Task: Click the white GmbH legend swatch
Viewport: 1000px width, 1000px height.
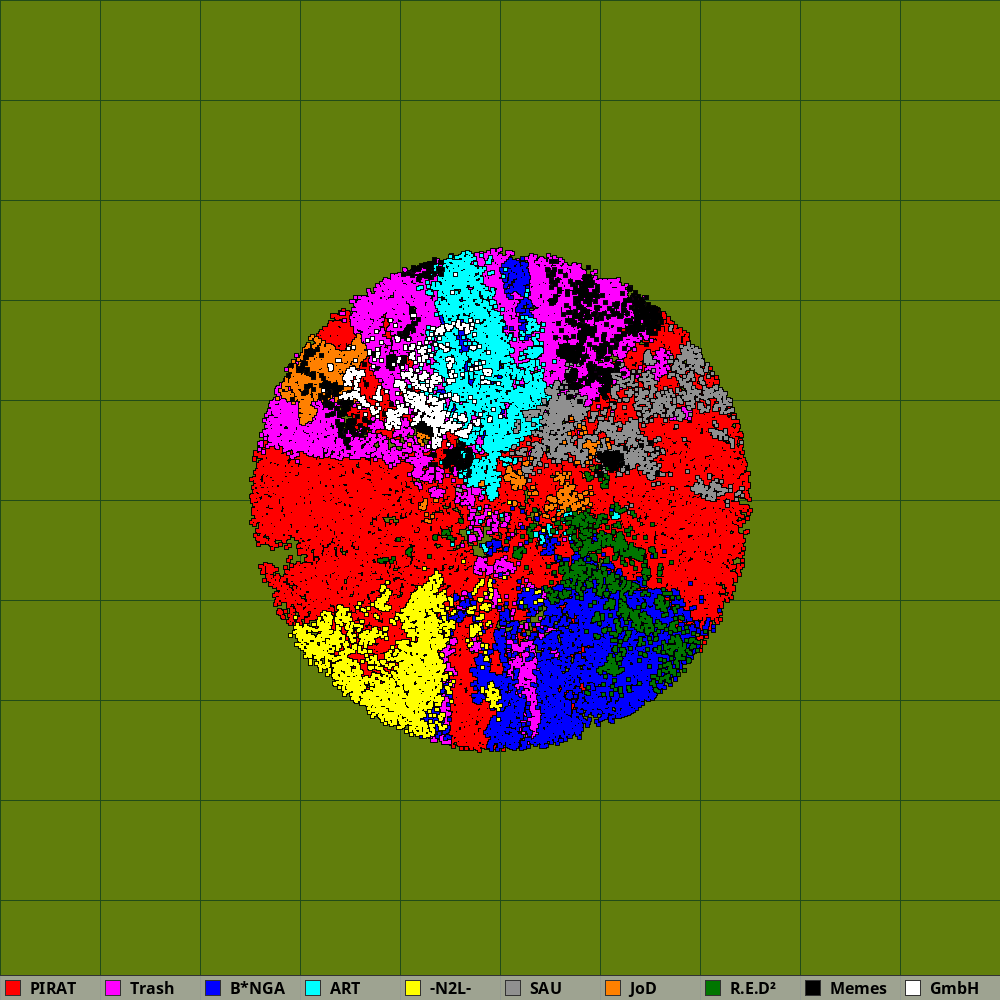Action: 913,988
